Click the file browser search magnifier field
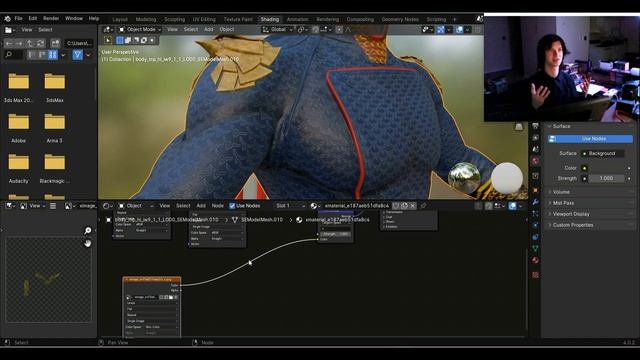This screenshot has width=640, height=360. point(12,55)
